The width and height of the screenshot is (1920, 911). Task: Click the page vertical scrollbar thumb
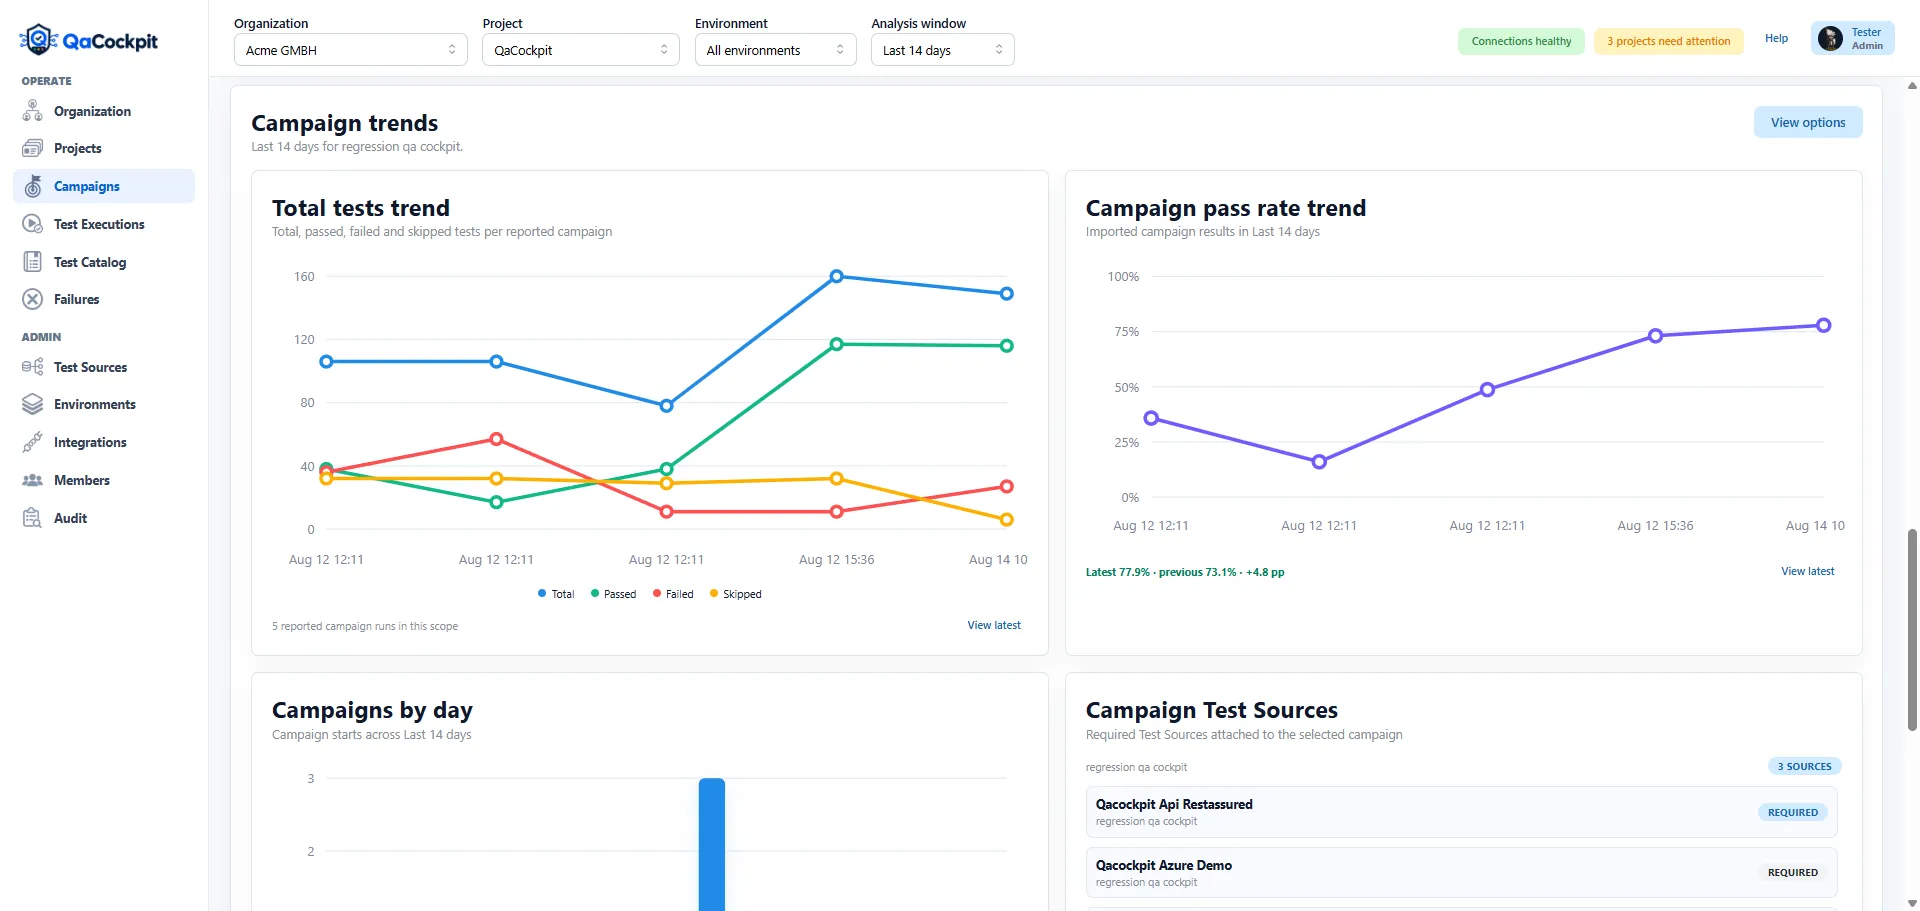coord(1912,630)
